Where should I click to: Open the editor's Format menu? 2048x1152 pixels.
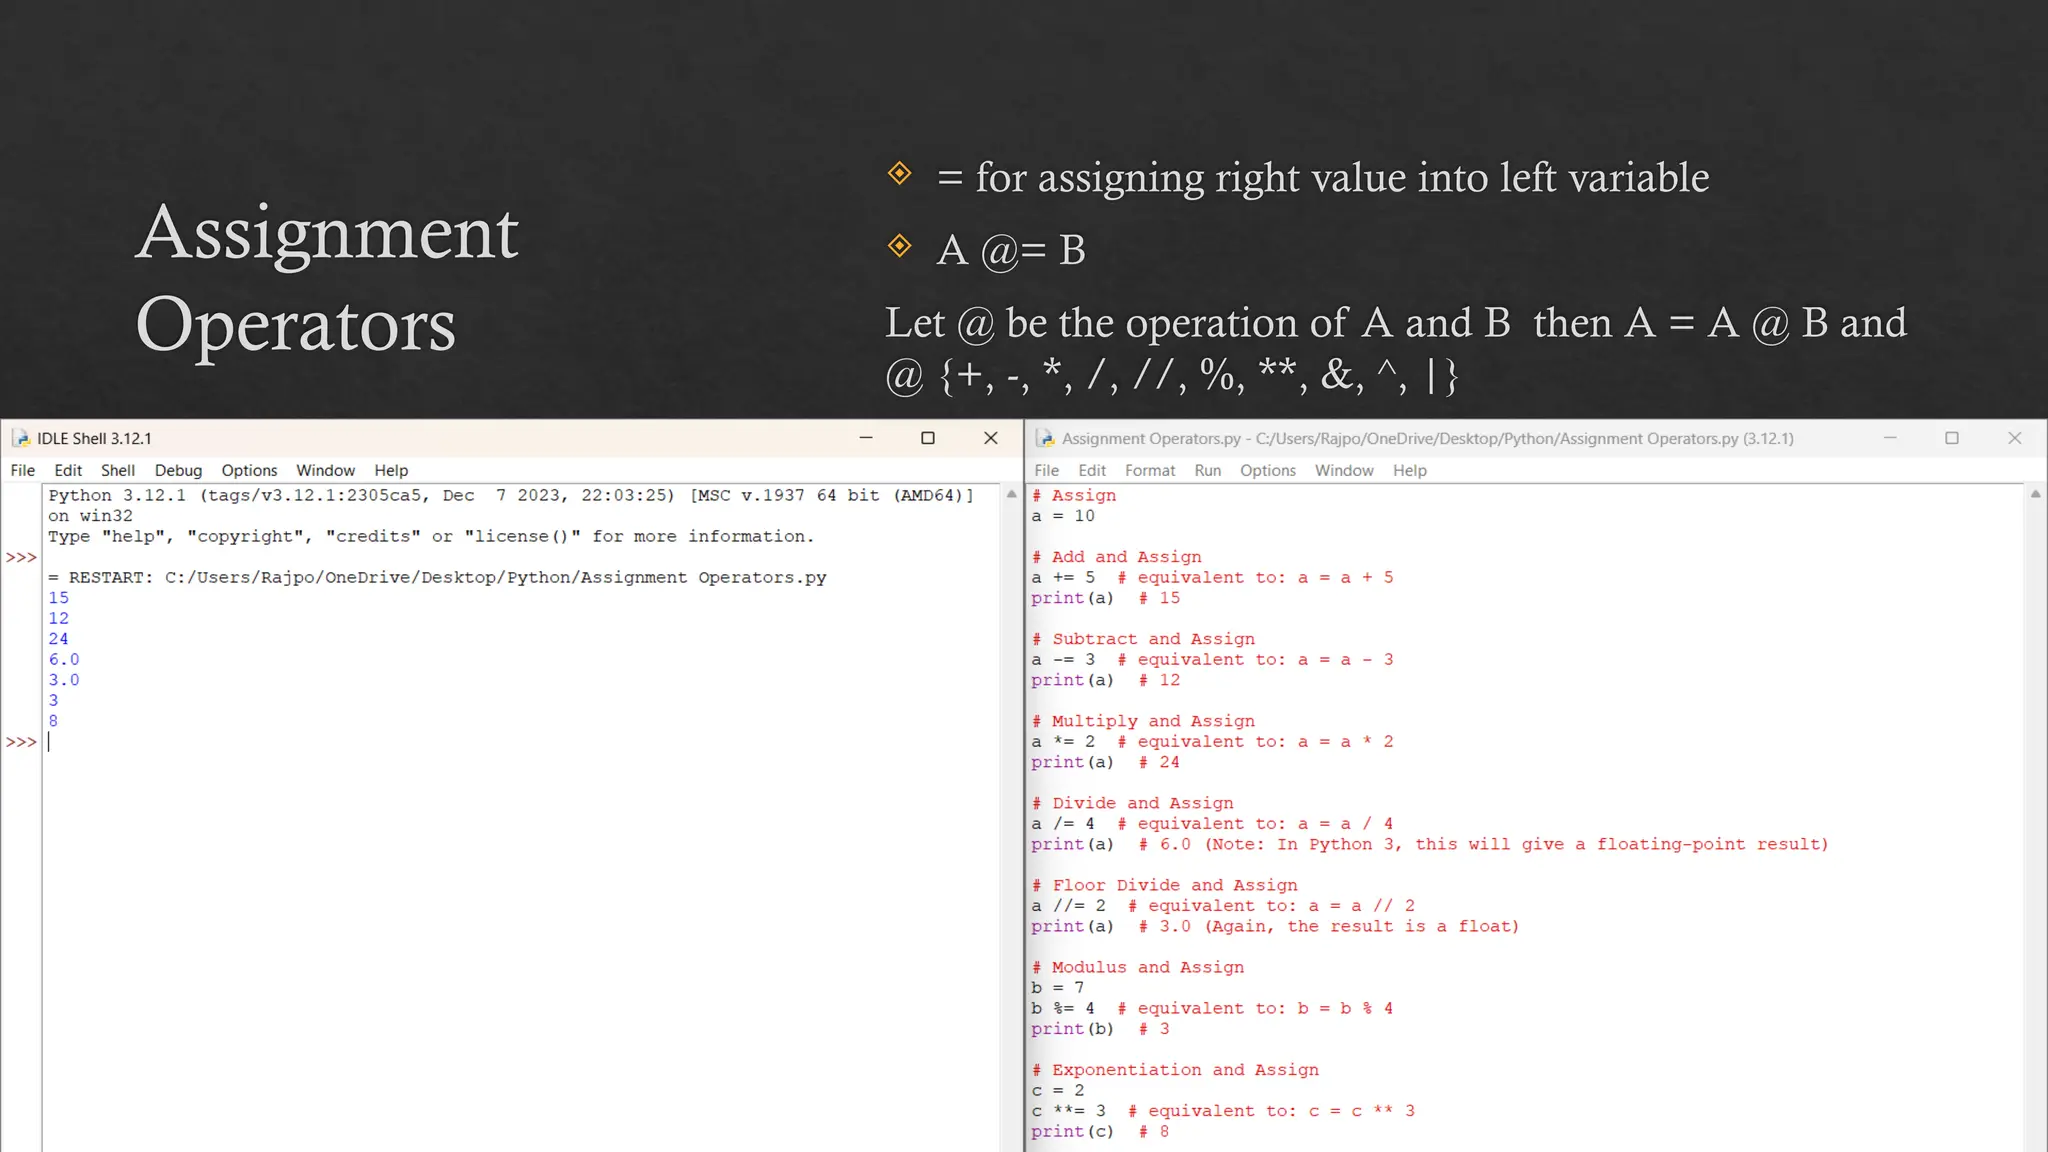tap(1149, 470)
